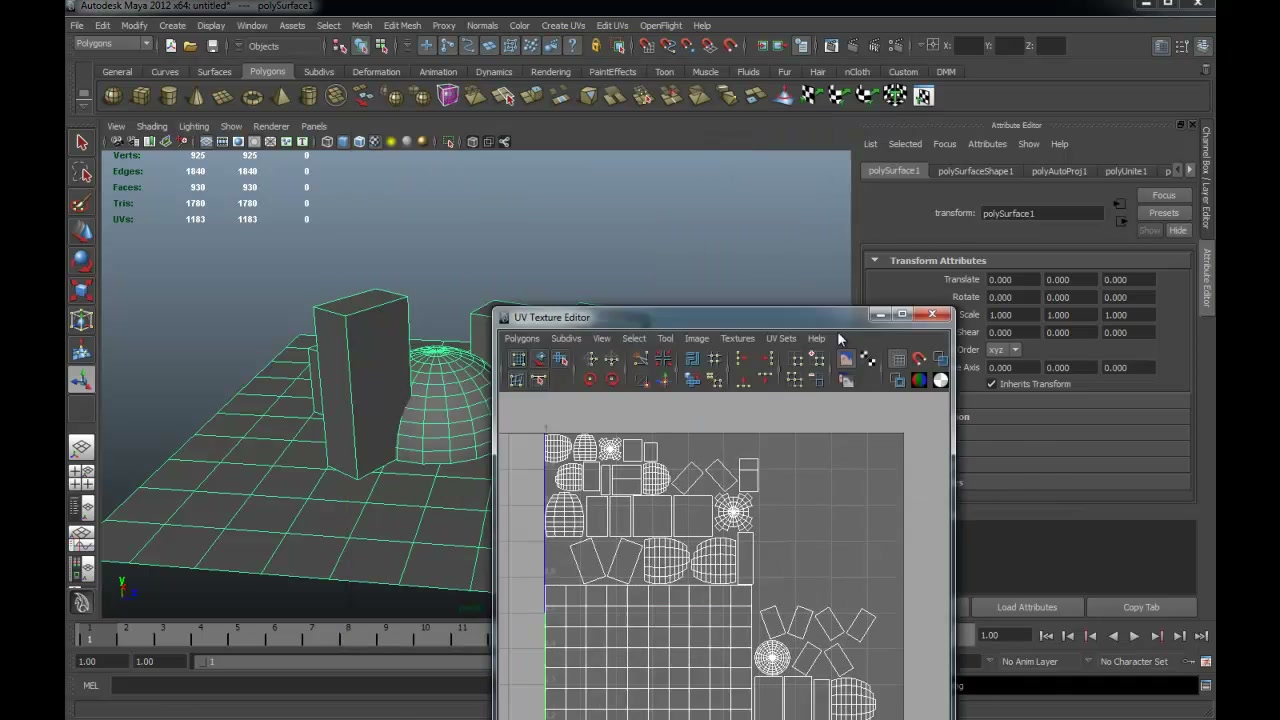This screenshot has height=720, width=1280.
Task: Click the range slider bar handle
Action: (205, 661)
